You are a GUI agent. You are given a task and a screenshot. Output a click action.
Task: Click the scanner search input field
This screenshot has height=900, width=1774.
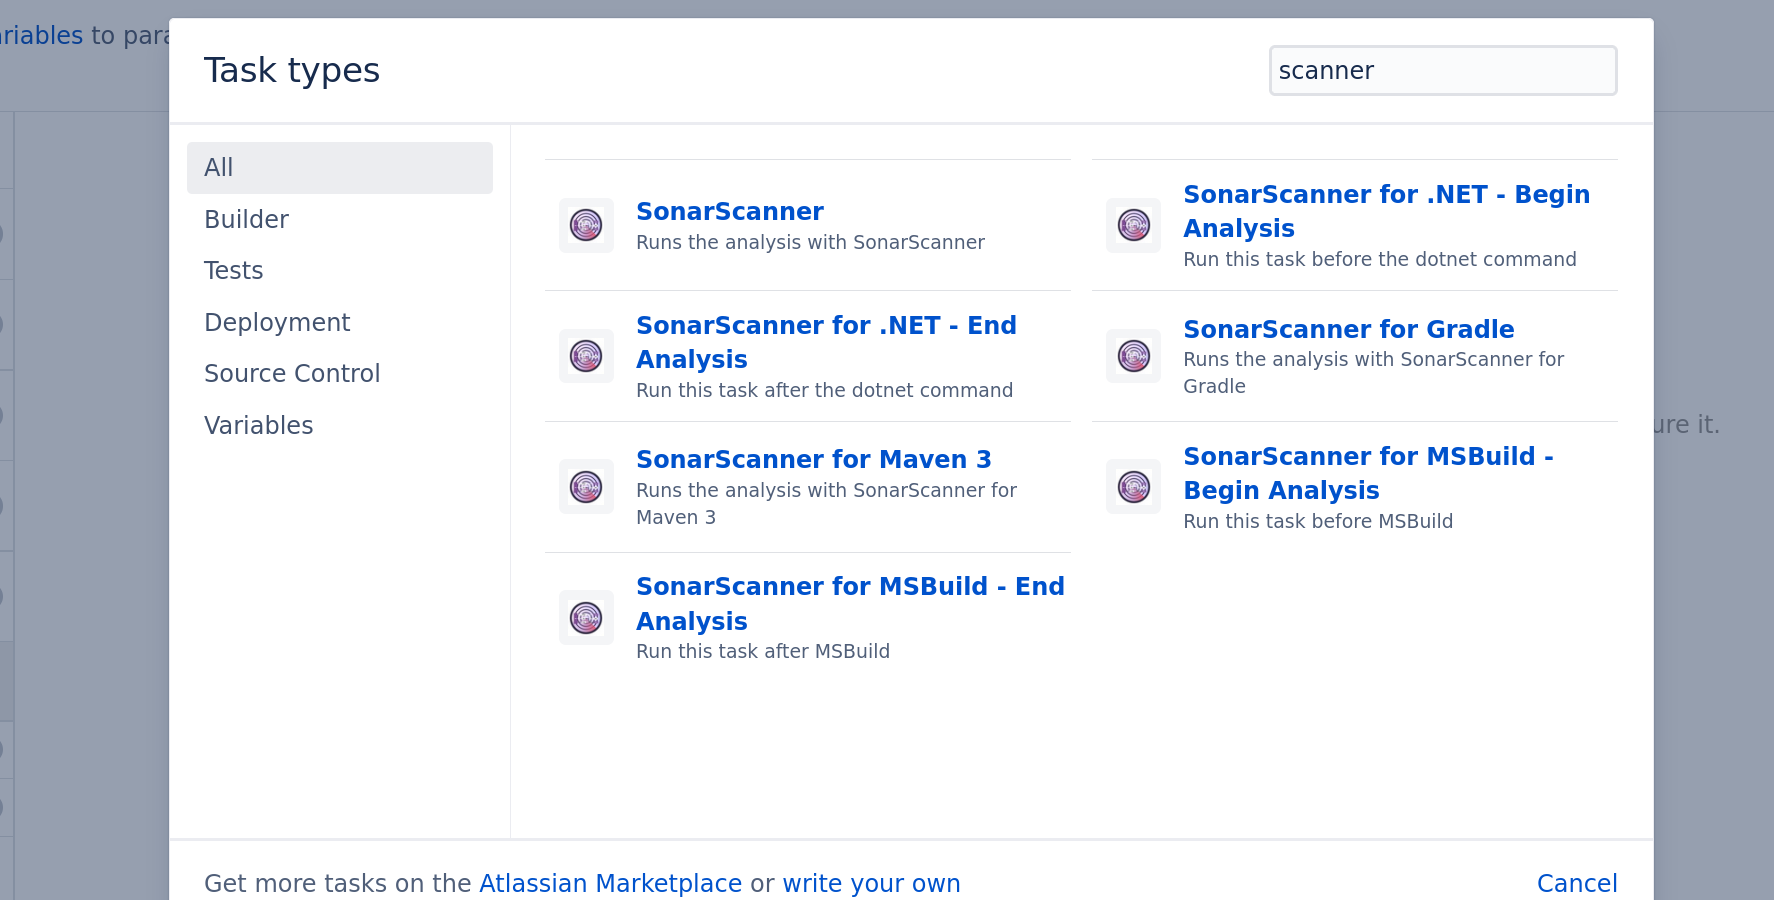point(1443,70)
